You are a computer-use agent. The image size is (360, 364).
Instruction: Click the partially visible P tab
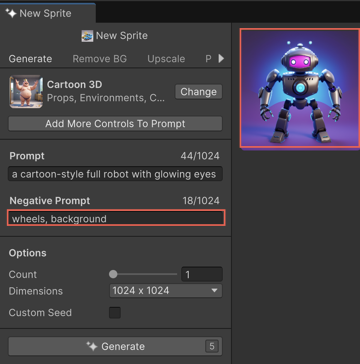[x=208, y=59]
